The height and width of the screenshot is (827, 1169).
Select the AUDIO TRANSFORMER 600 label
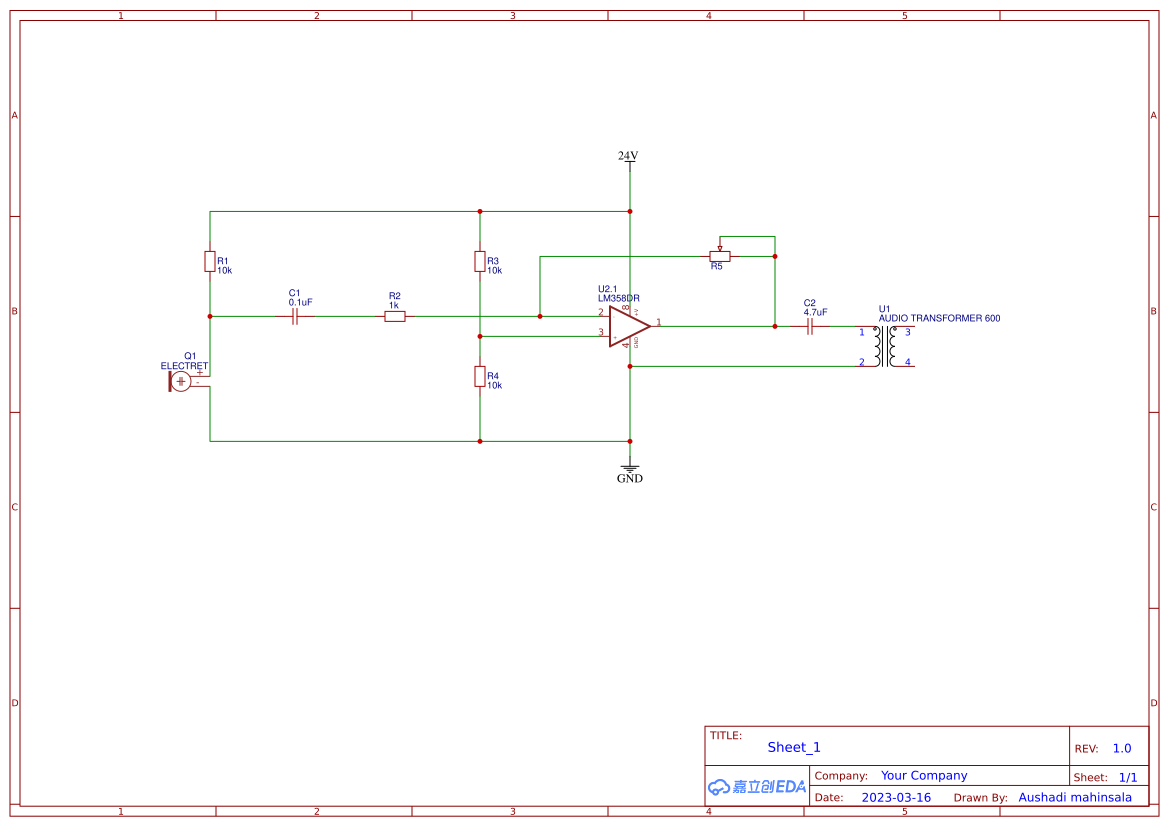938,318
